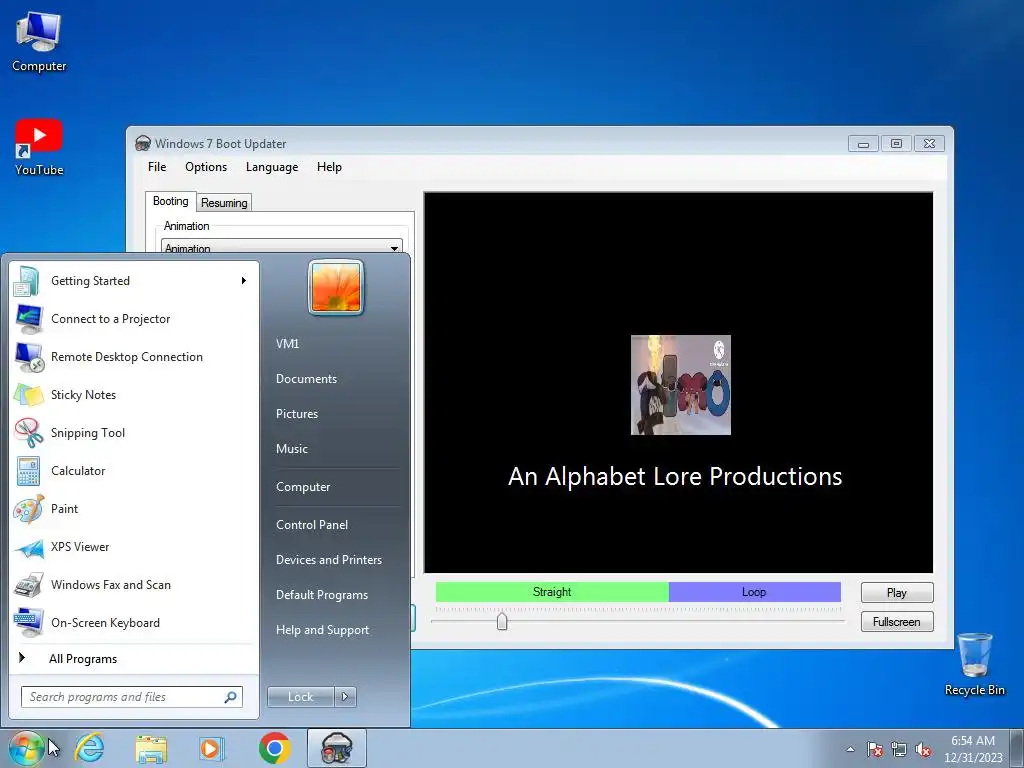Click the blue Loop segment bar
Viewport: 1024px width, 768px height.
click(754, 592)
